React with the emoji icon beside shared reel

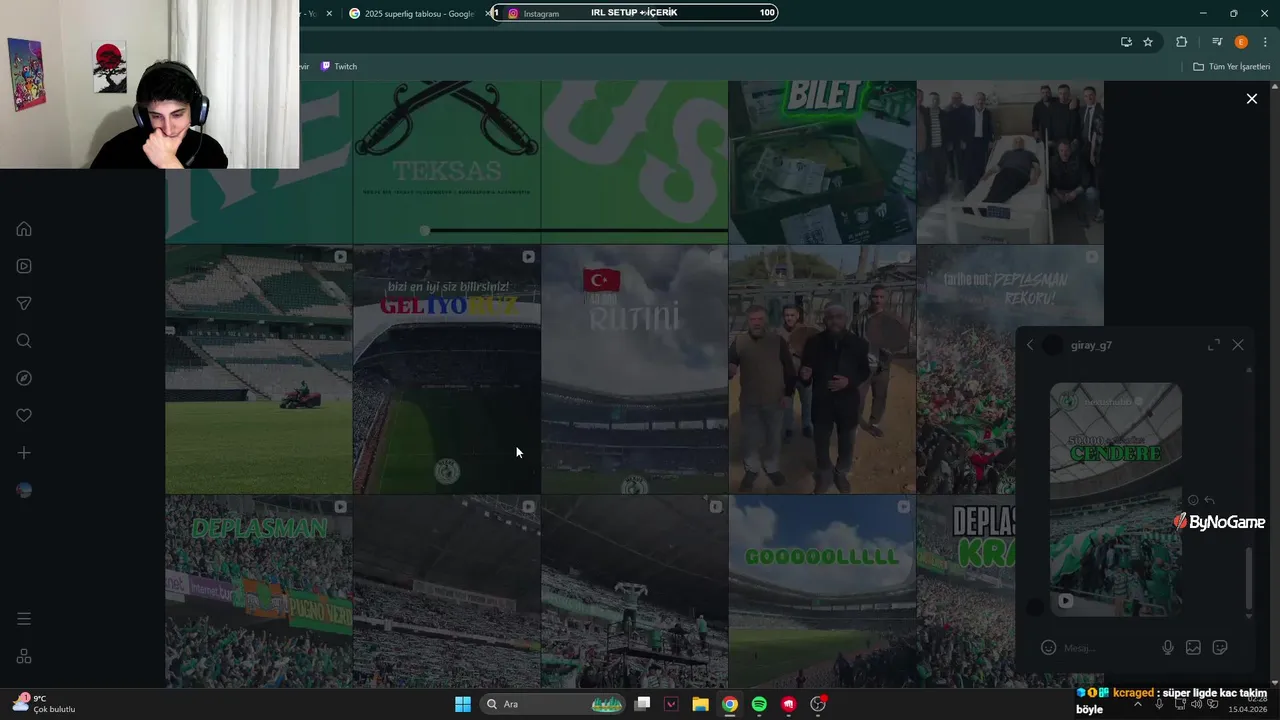(1193, 500)
